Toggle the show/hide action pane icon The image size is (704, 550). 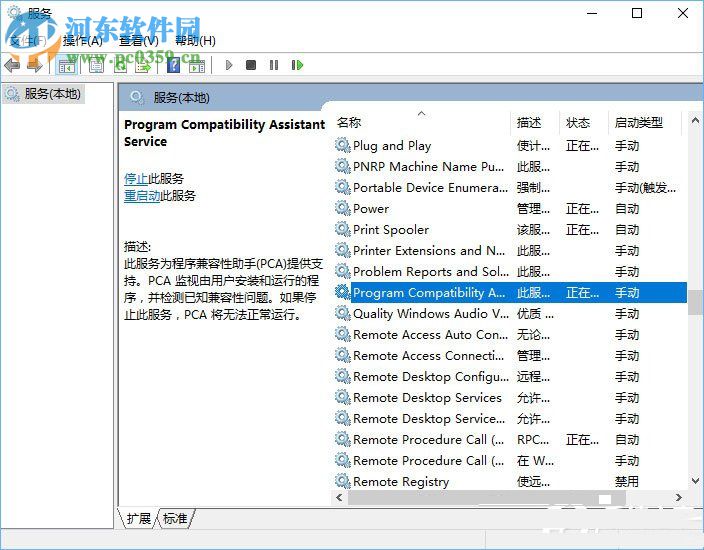pos(197,66)
